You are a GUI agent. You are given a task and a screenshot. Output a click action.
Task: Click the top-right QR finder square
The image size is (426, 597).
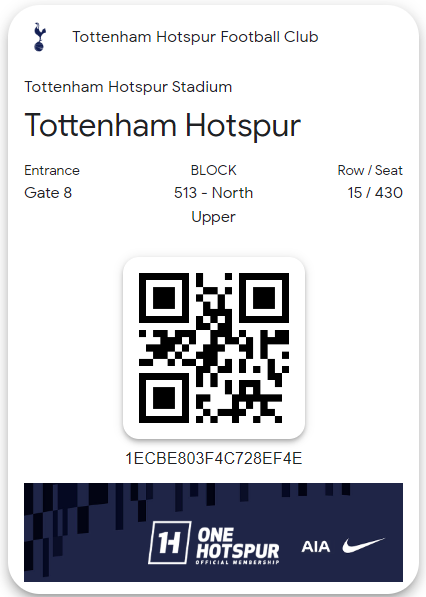[264, 298]
